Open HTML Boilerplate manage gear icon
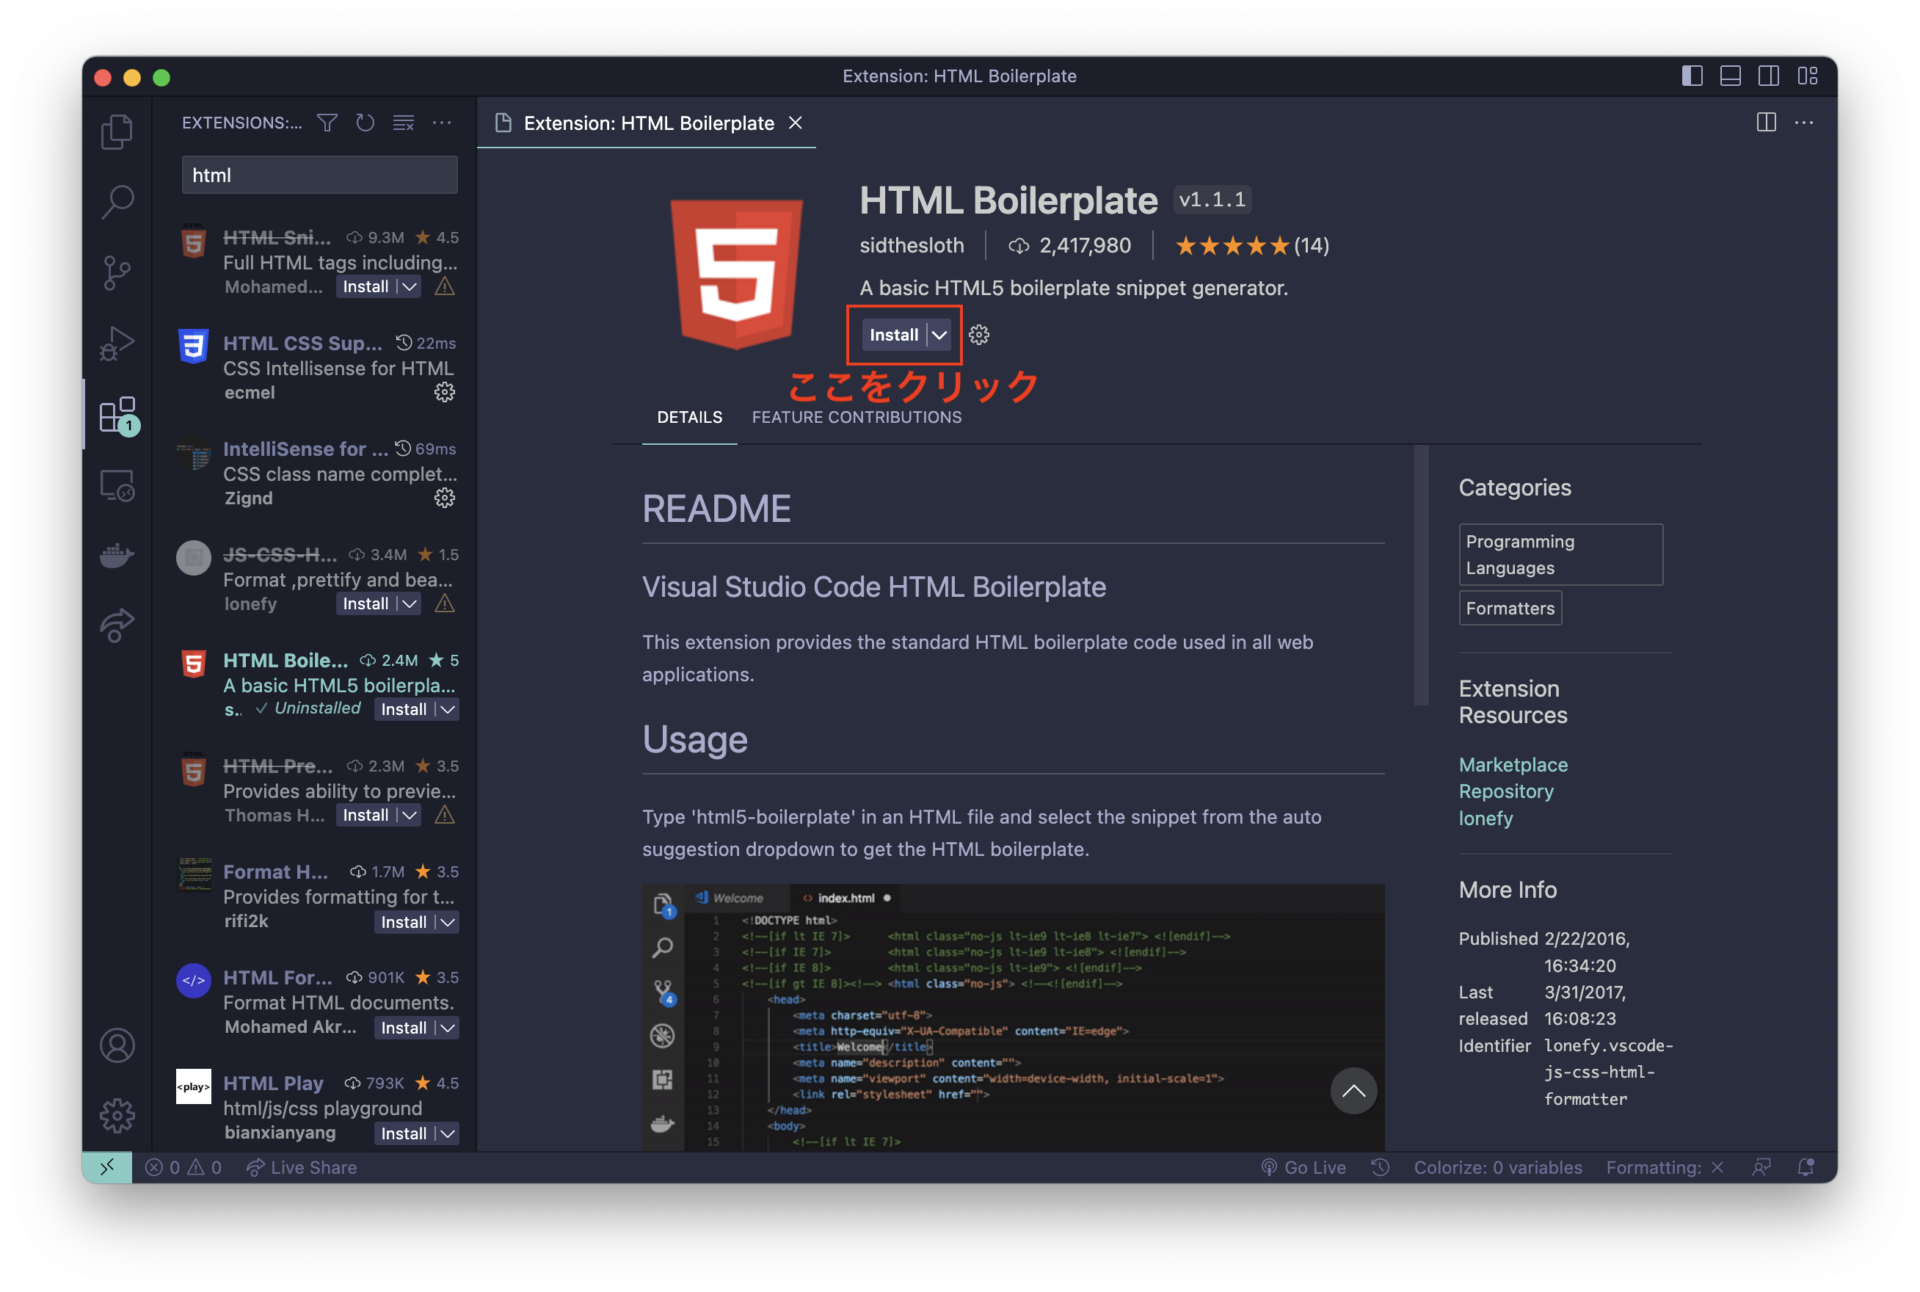The height and width of the screenshot is (1292, 1920). 979,335
